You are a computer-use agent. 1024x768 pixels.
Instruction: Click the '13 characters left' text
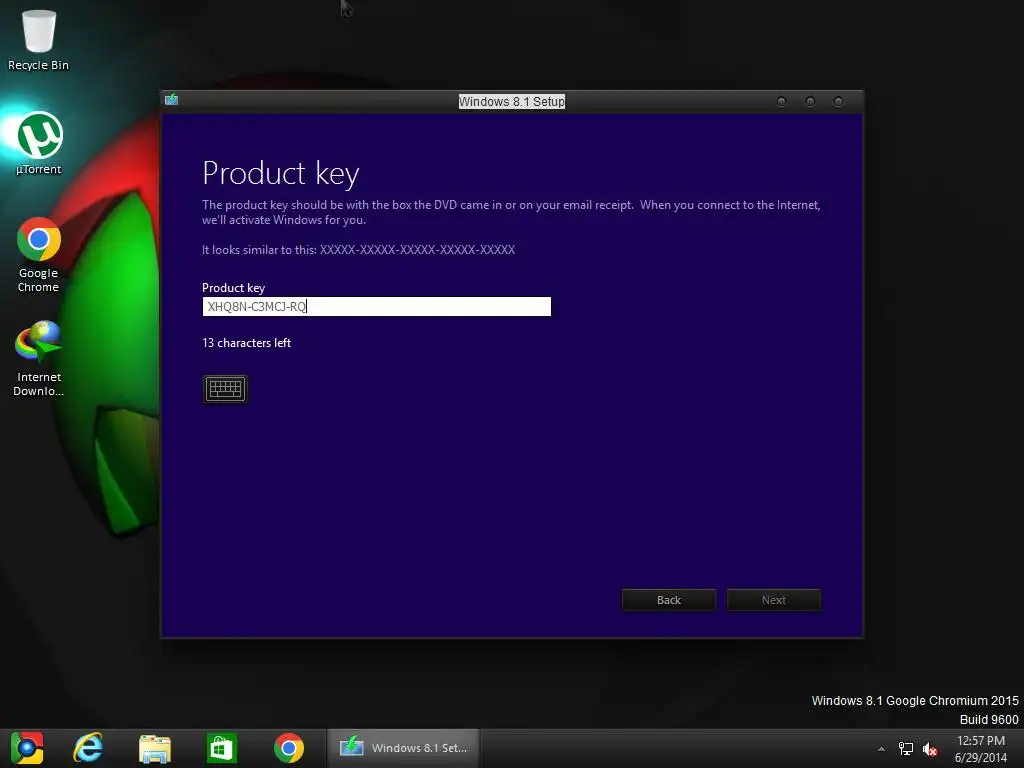click(246, 343)
